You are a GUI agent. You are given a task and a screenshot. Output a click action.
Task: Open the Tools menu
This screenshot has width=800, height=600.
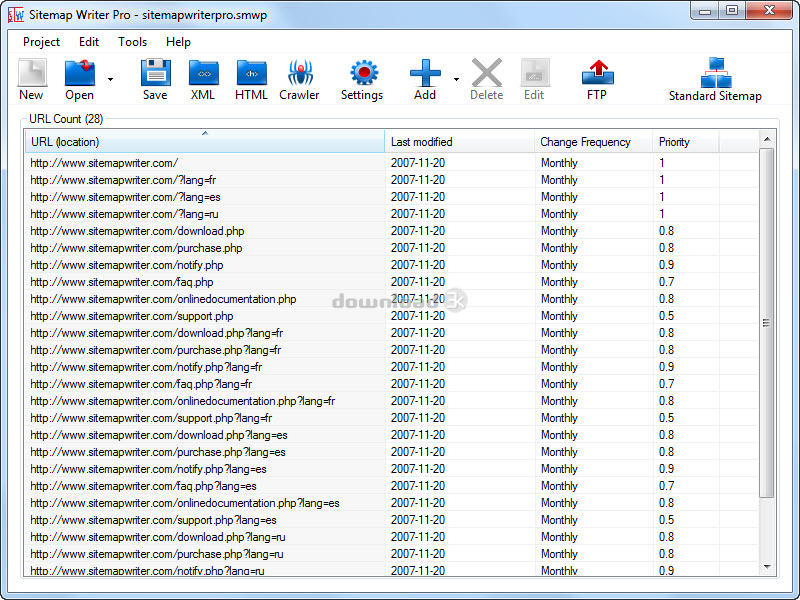pyautogui.click(x=133, y=42)
